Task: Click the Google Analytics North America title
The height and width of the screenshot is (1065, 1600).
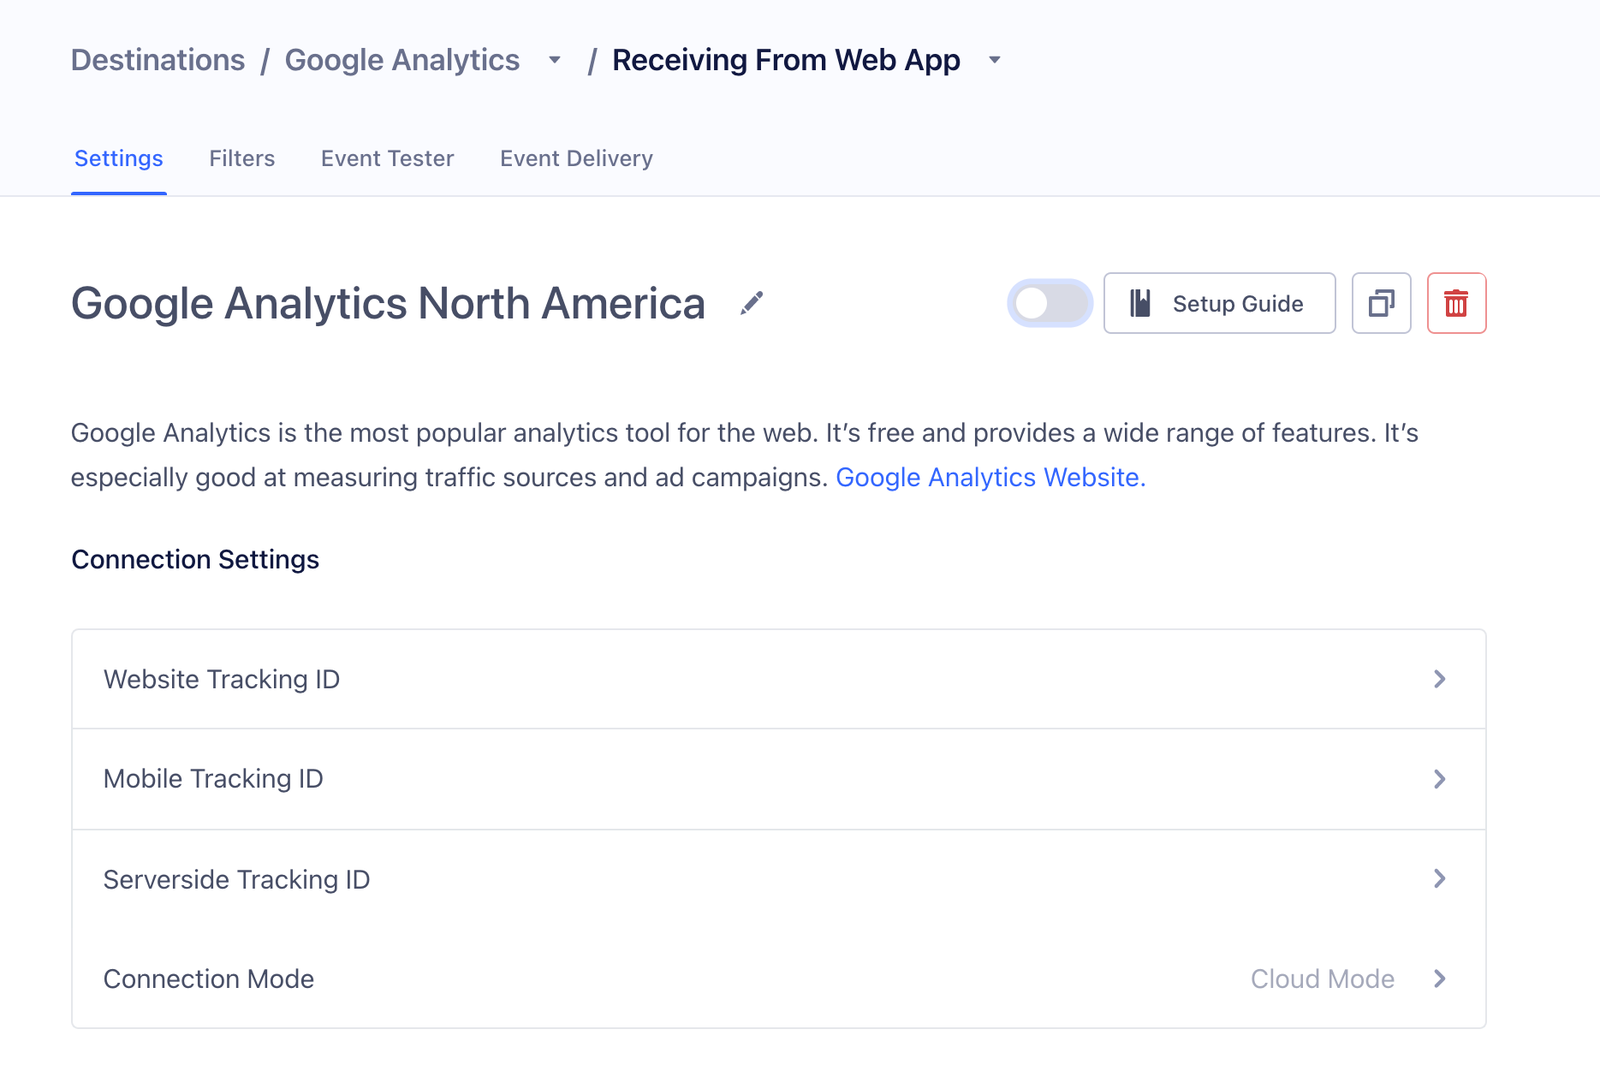Action: (388, 304)
